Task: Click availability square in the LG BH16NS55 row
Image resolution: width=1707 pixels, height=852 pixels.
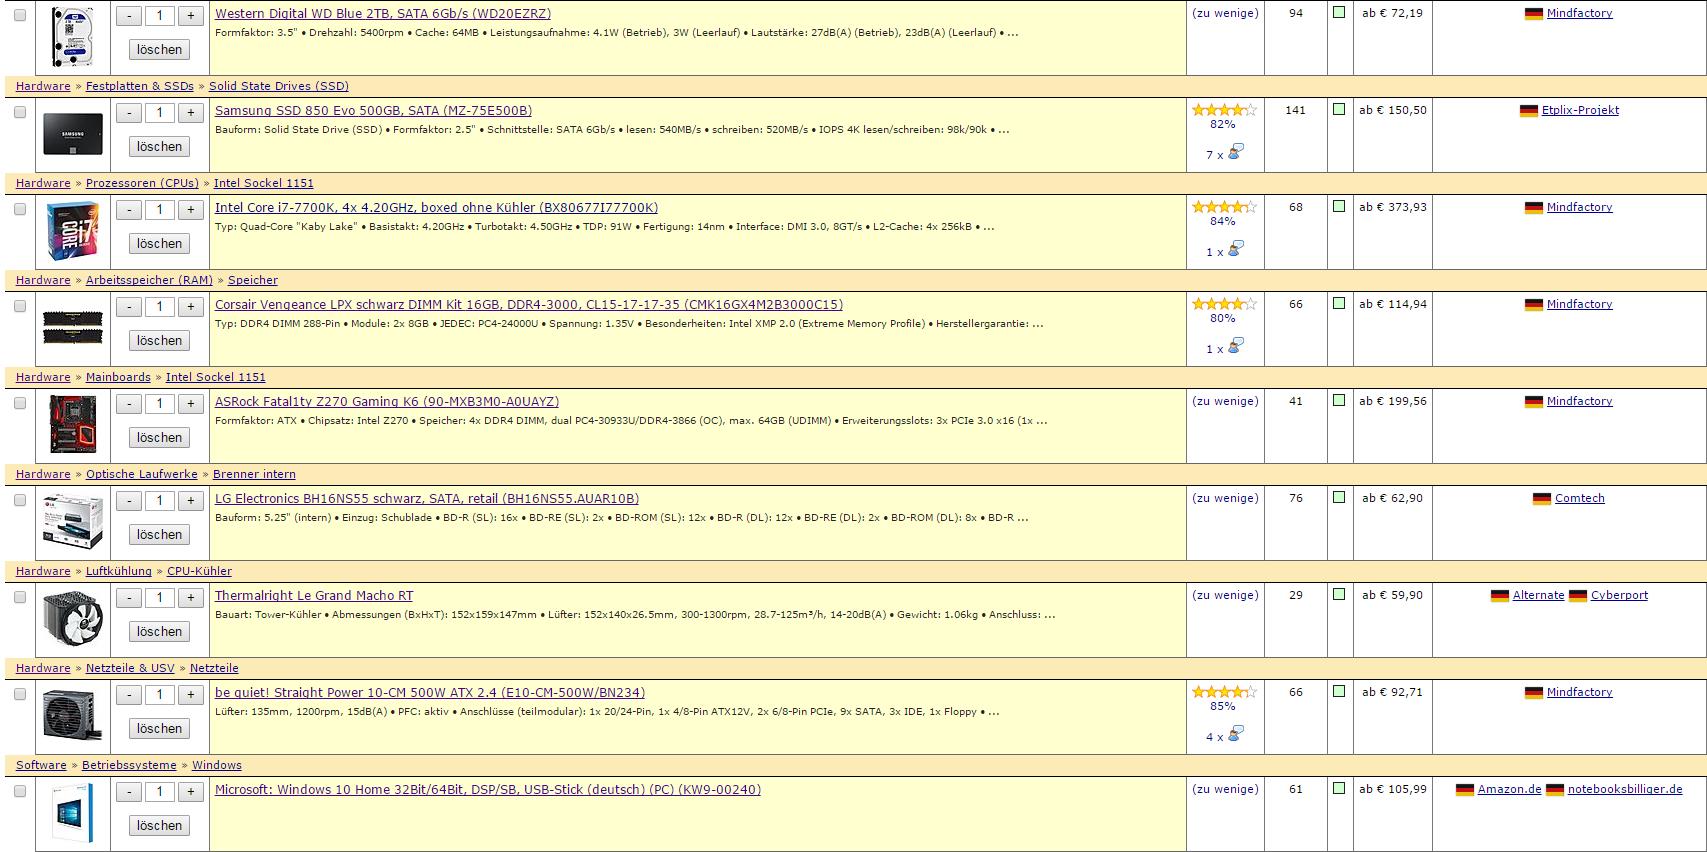Action: (x=1339, y=498)
